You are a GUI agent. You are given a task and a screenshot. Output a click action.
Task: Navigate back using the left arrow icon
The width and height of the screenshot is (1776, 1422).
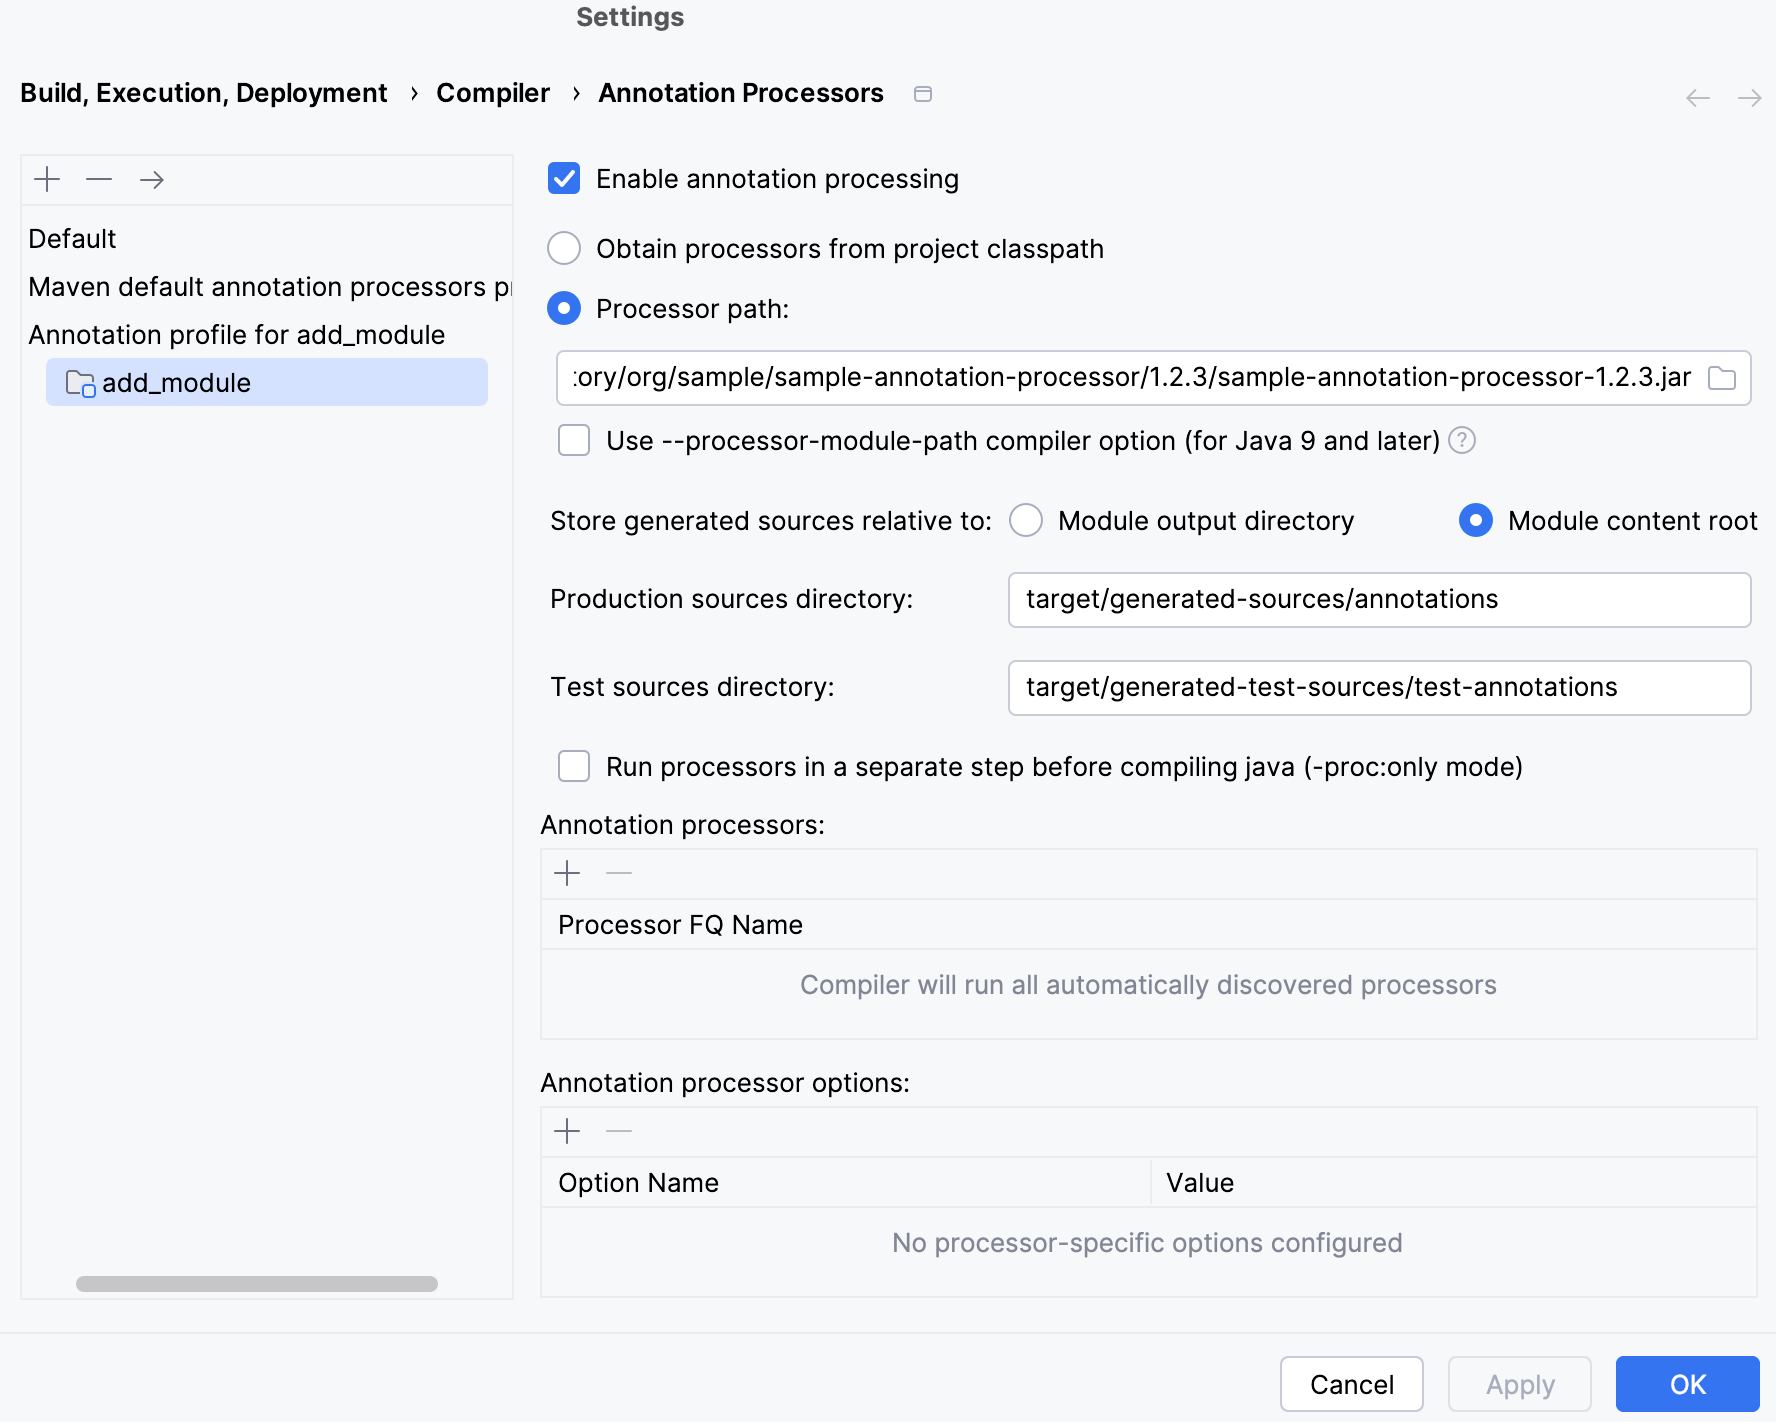pos(1696,97)
